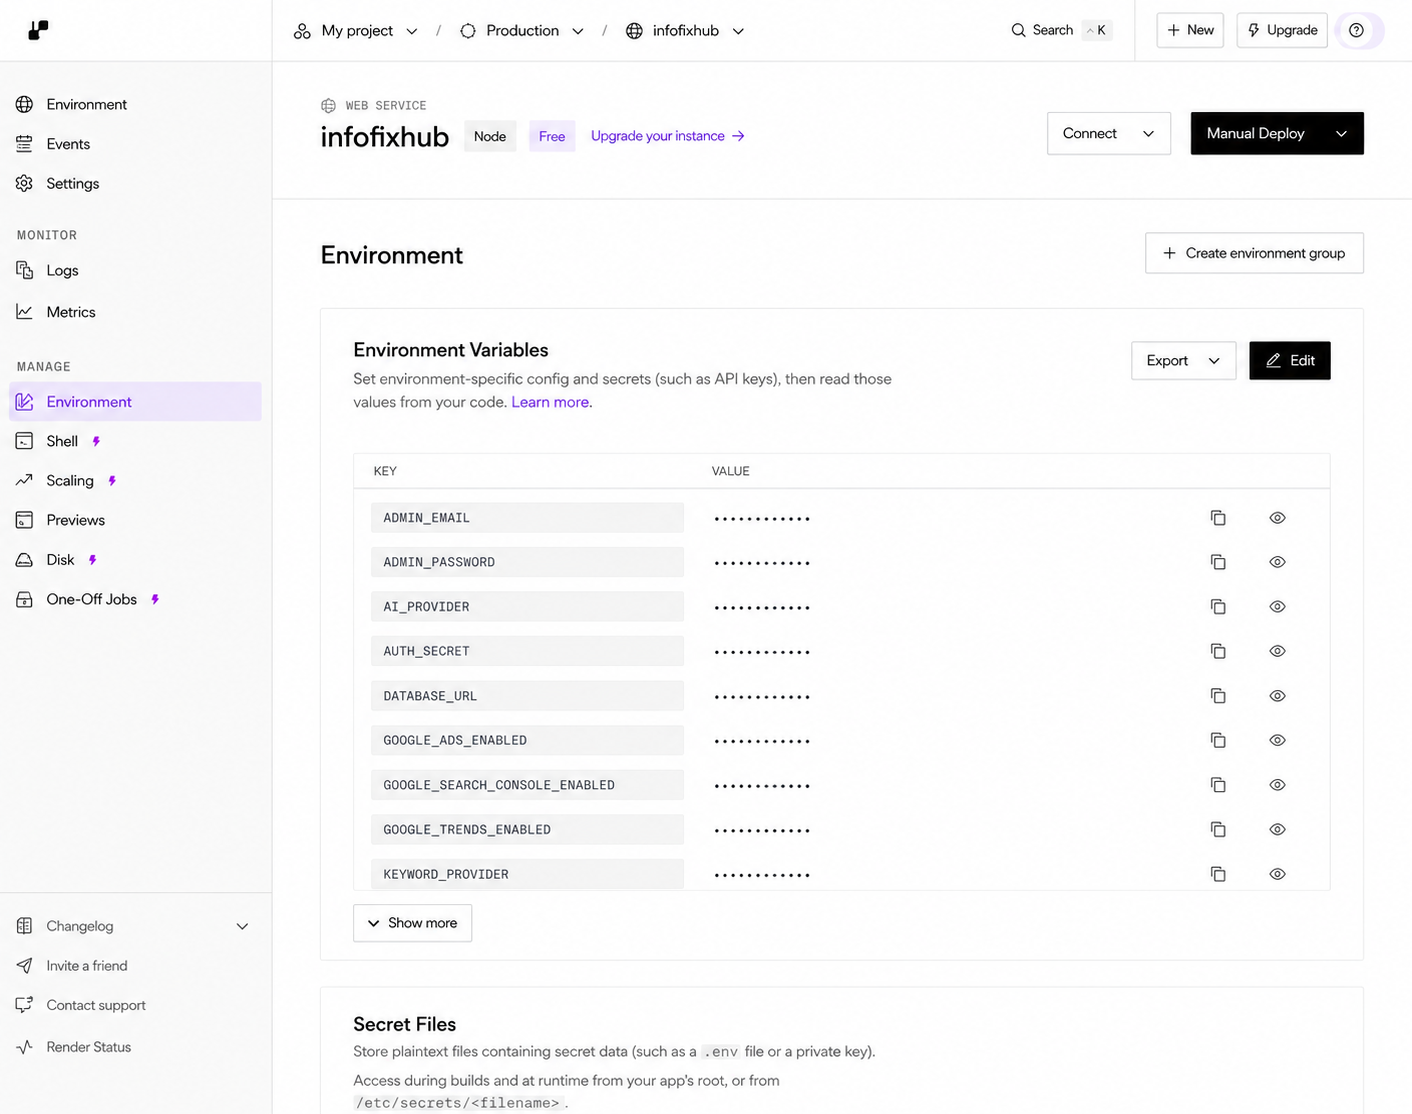Click the Upgrade button

click(1282, 30)
